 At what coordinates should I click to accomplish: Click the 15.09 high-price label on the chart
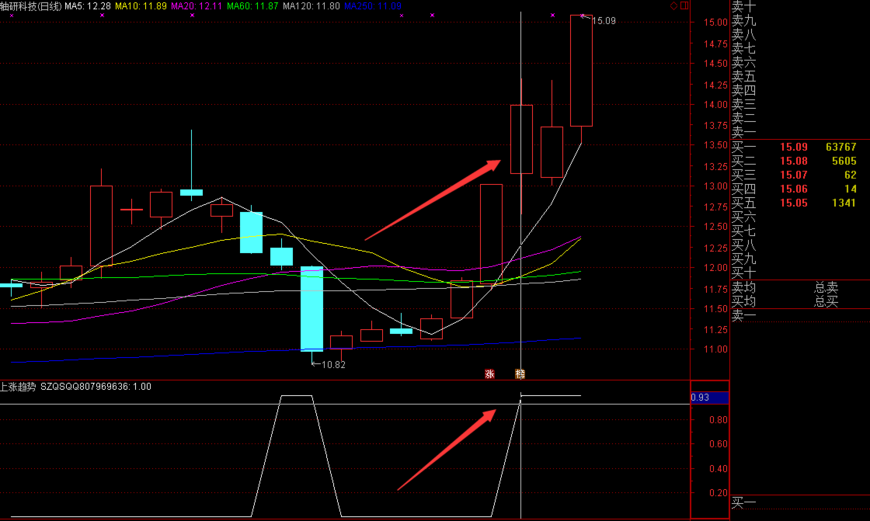coord(604,21)
